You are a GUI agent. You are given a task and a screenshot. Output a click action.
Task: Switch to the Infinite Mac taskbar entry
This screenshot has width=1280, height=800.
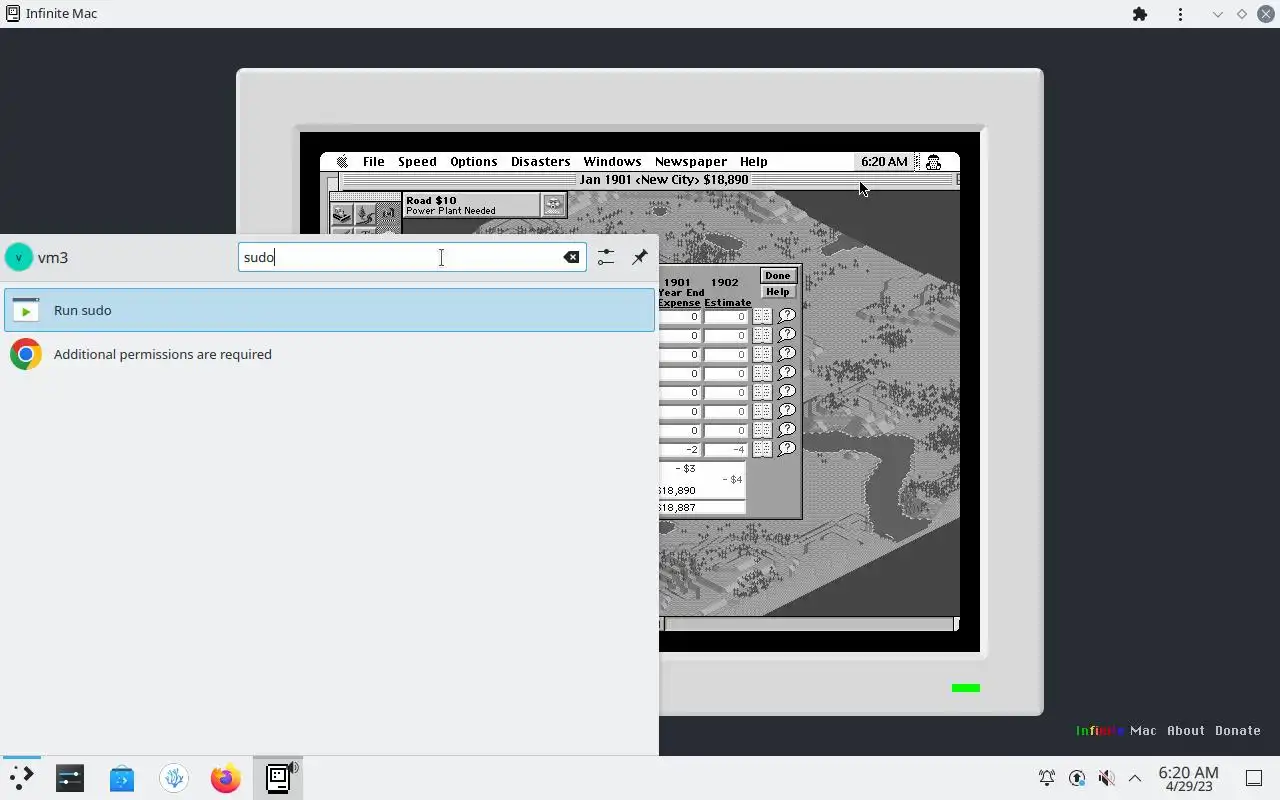point(279,778)
